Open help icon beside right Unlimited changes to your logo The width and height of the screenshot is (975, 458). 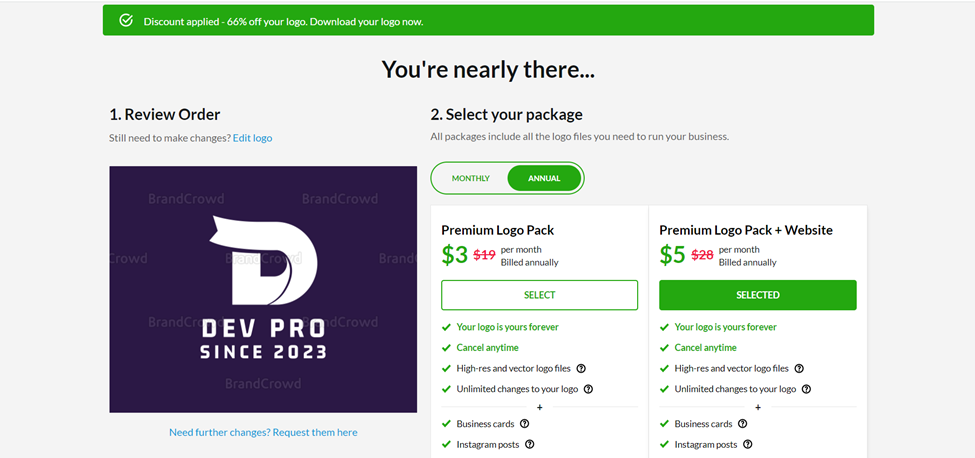806,389
